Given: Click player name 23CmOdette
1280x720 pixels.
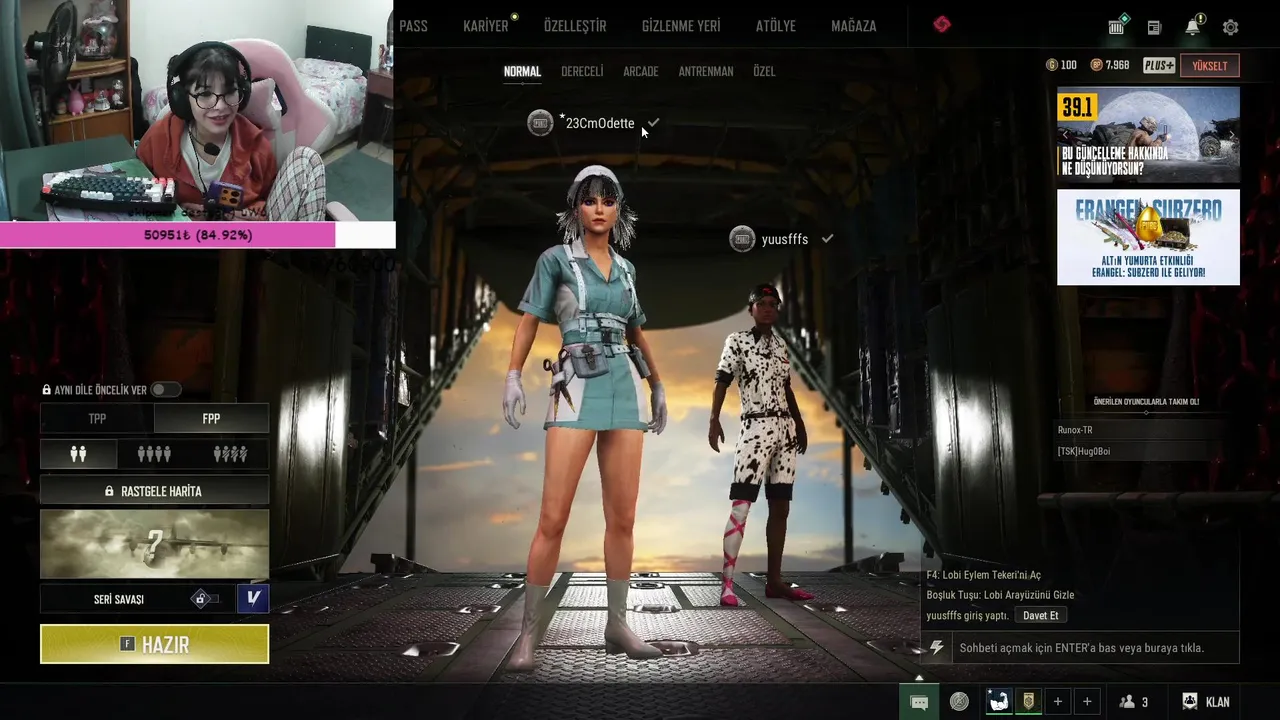Looking at the screenshot, I should pyautogui.click(x=599, y=123).
